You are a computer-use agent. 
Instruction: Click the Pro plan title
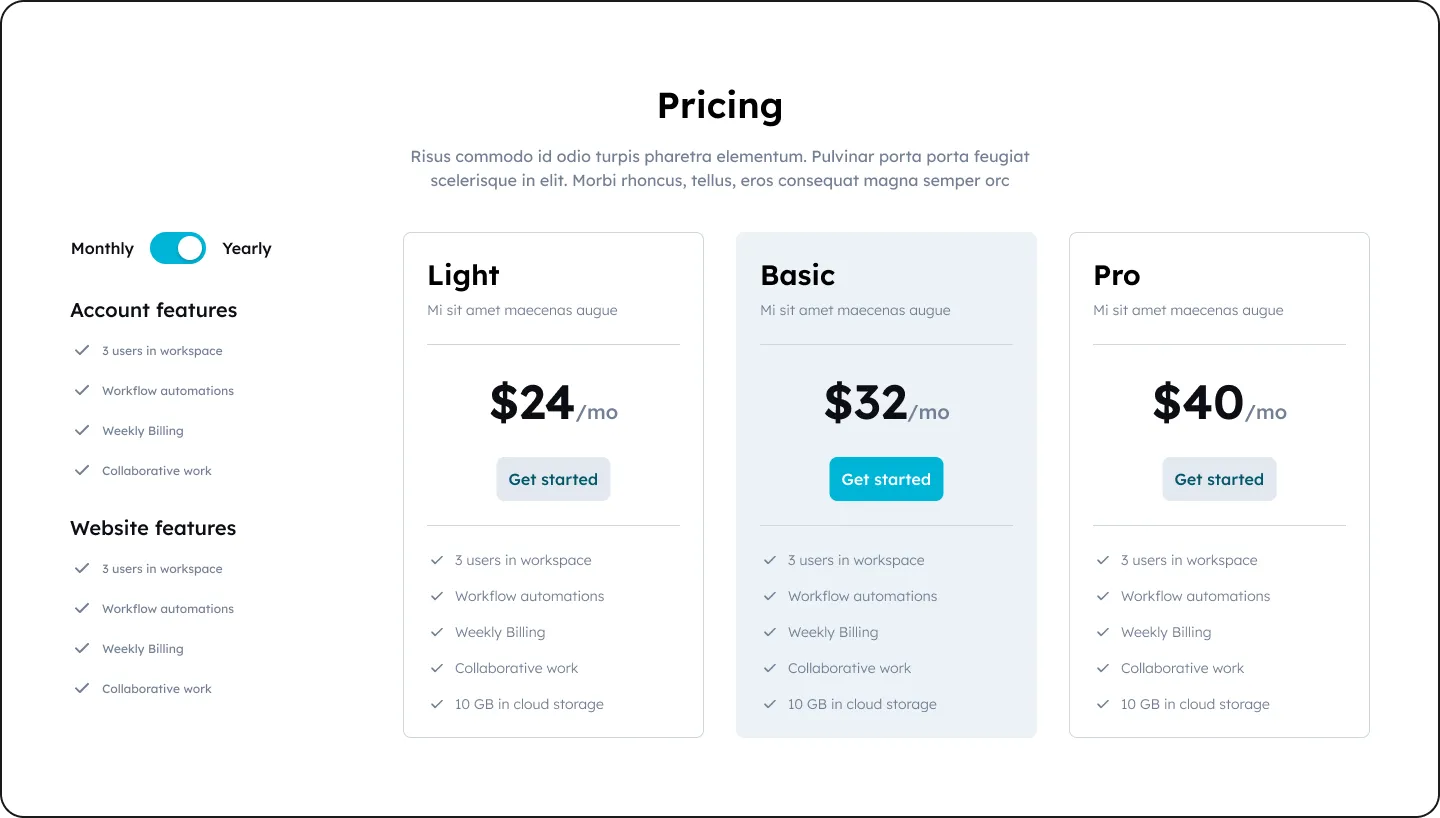1116,275
